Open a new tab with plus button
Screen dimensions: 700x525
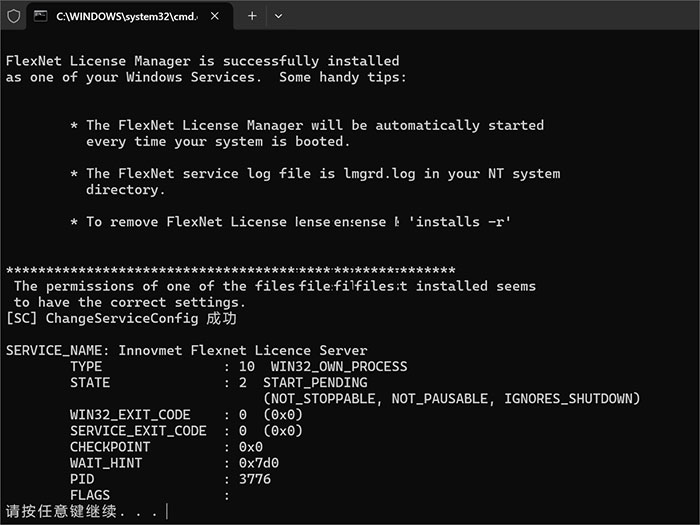coord(252,16)
